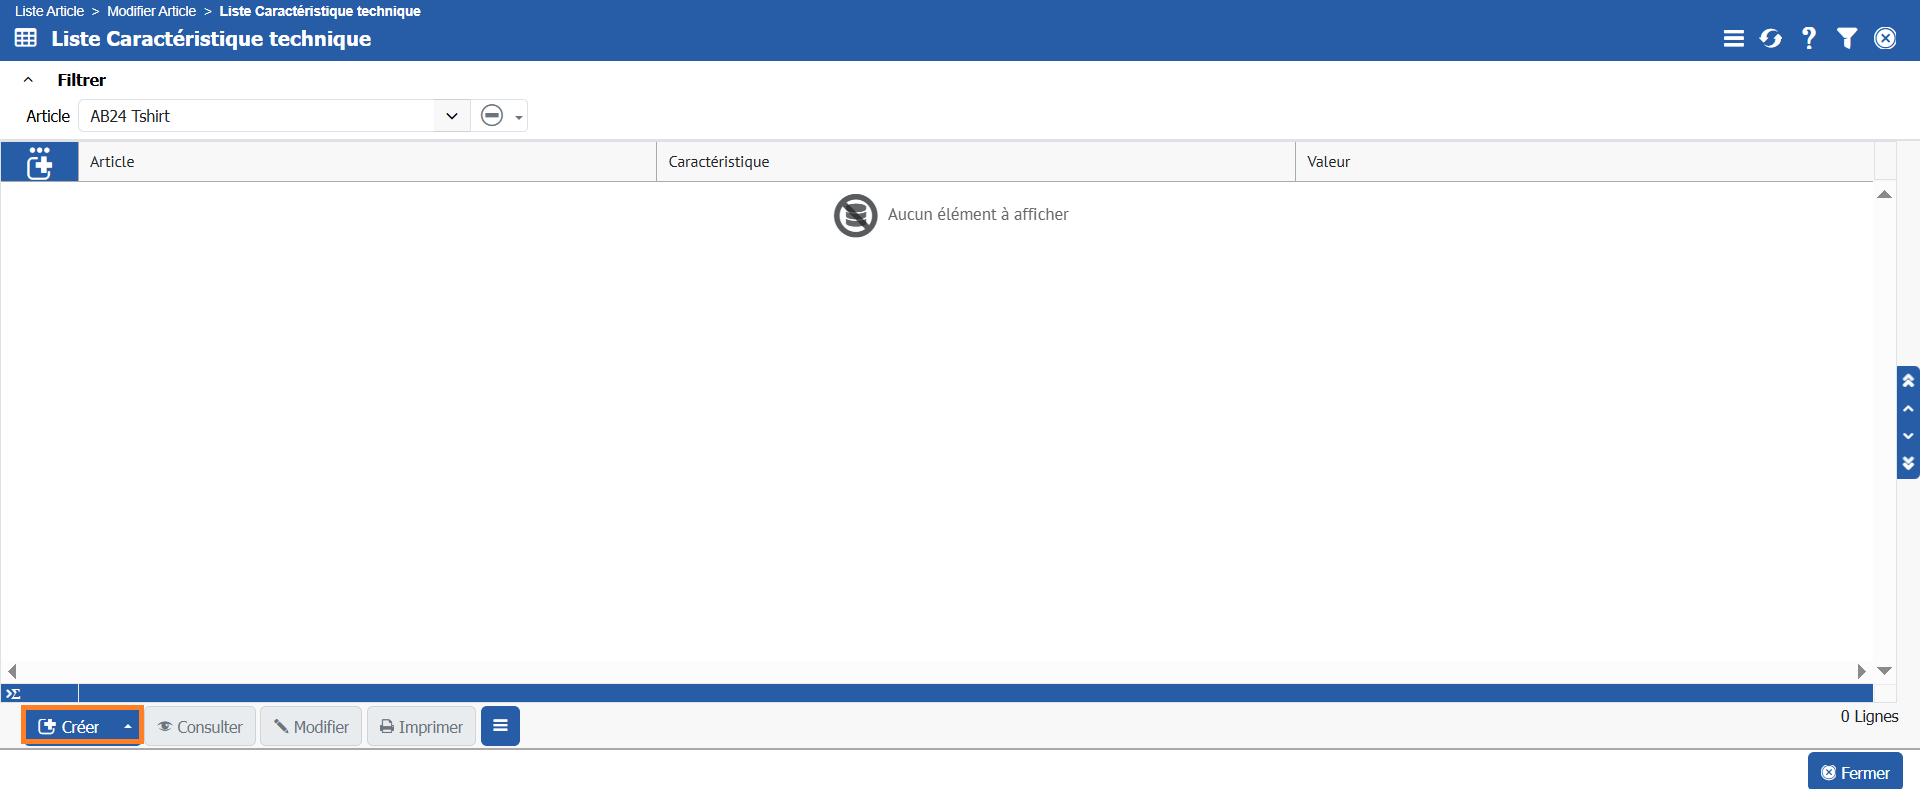This screenshot has height=794, width=1924.
Task: Click the Créer button
Action: 70,727
